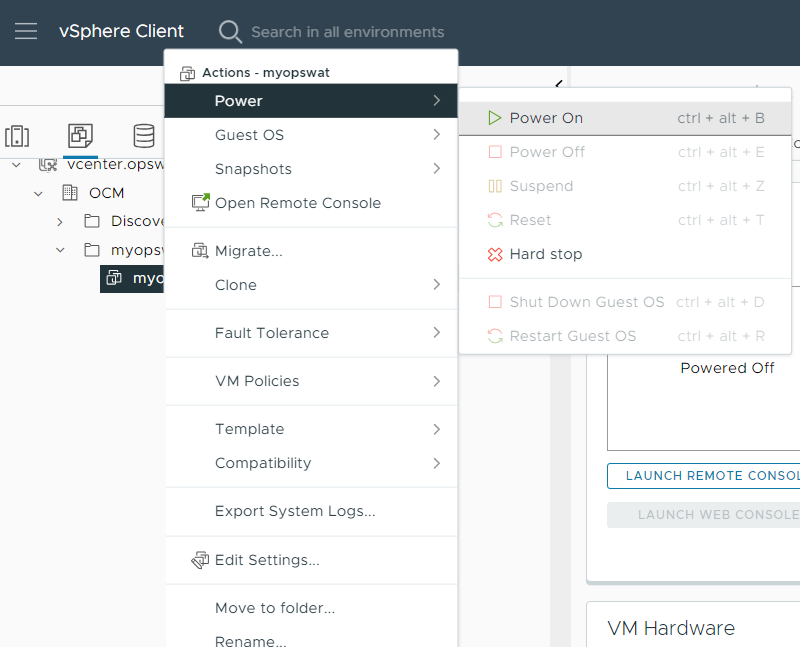Click the Power Off square icon
800x647 pixels.
click(x=495, y=152)
